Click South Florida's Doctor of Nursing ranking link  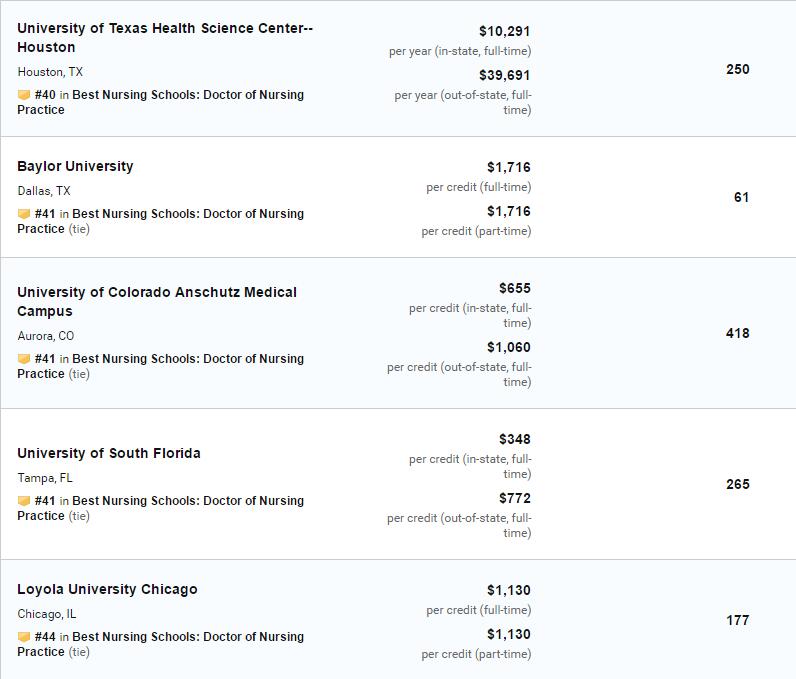(160, 508)
